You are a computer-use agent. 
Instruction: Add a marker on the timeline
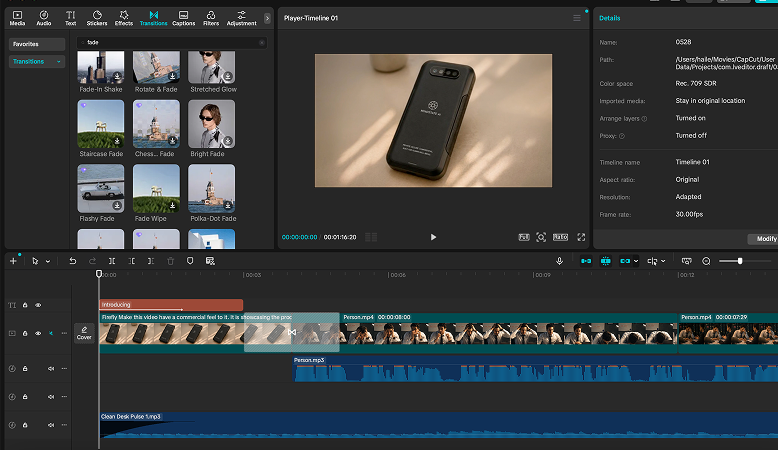coord(190,261)
